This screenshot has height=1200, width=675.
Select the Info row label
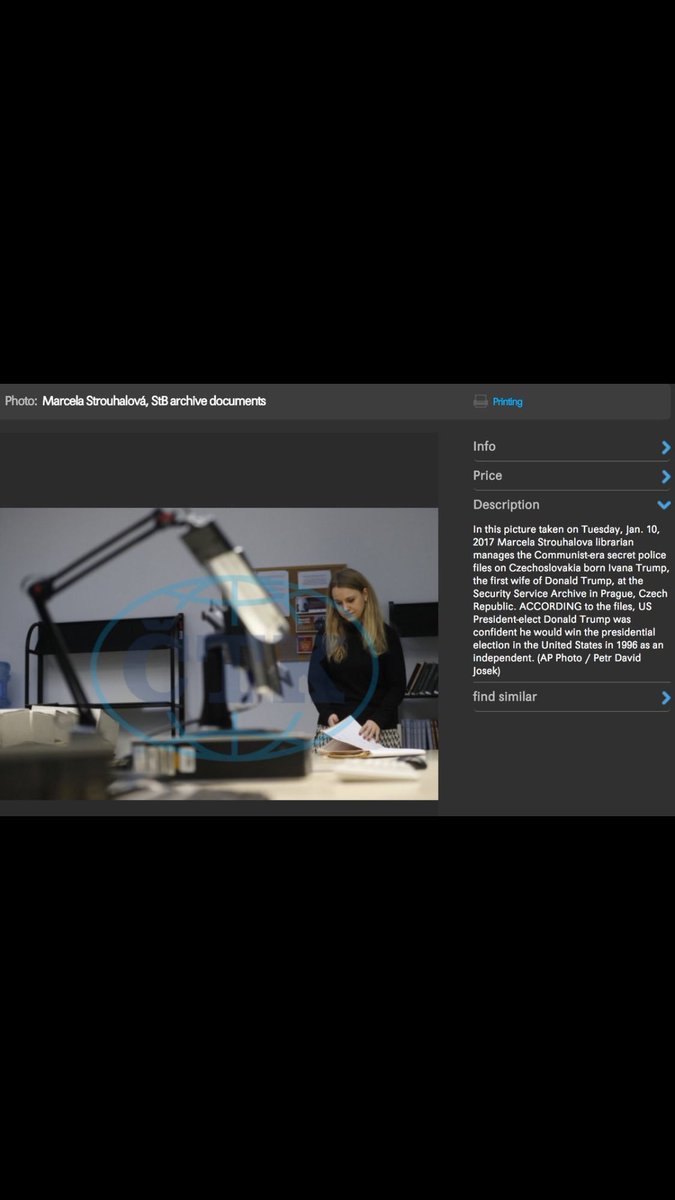pyautogui.click(x=484, y=447)
